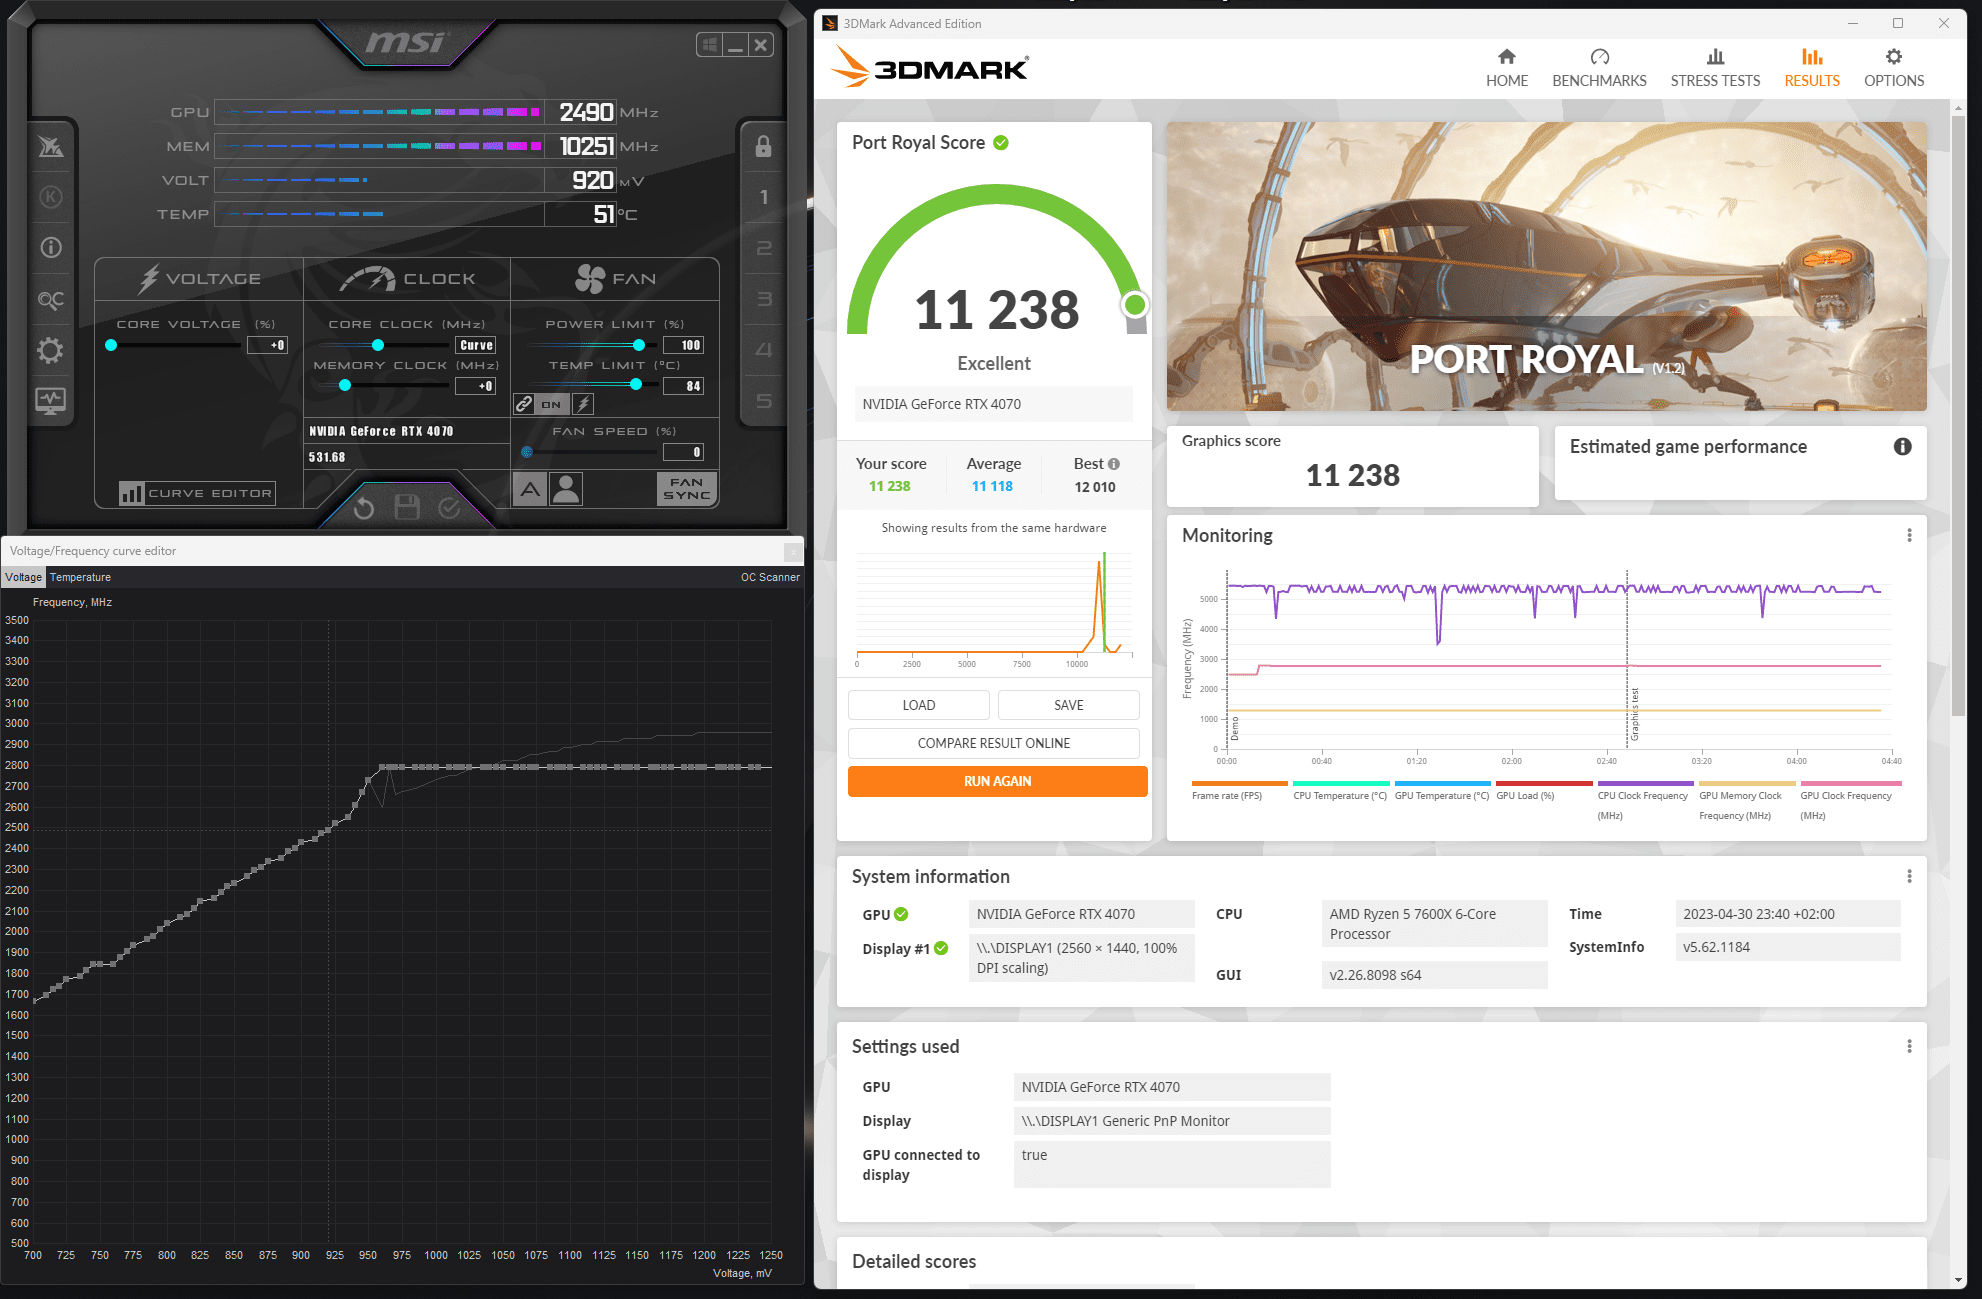Select Afterburner profile slot 3

pos(763,299)
